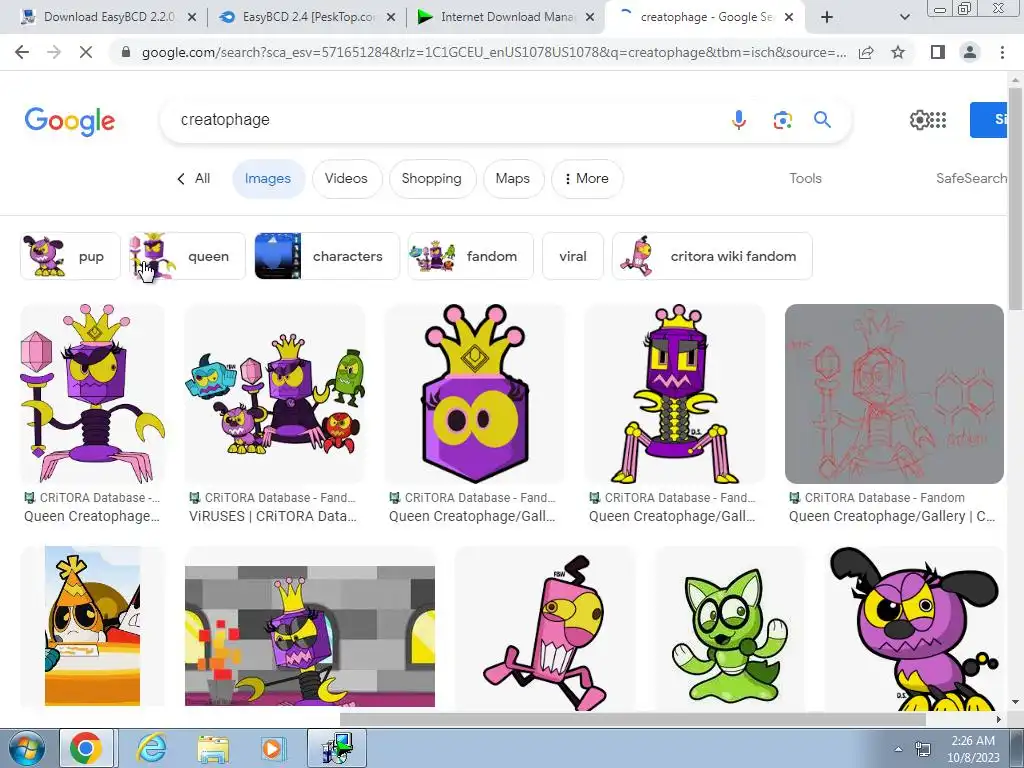
Task: Open the red sketch Queen Creatophage image
Action: pyautogui.click(x=894, y=394)
